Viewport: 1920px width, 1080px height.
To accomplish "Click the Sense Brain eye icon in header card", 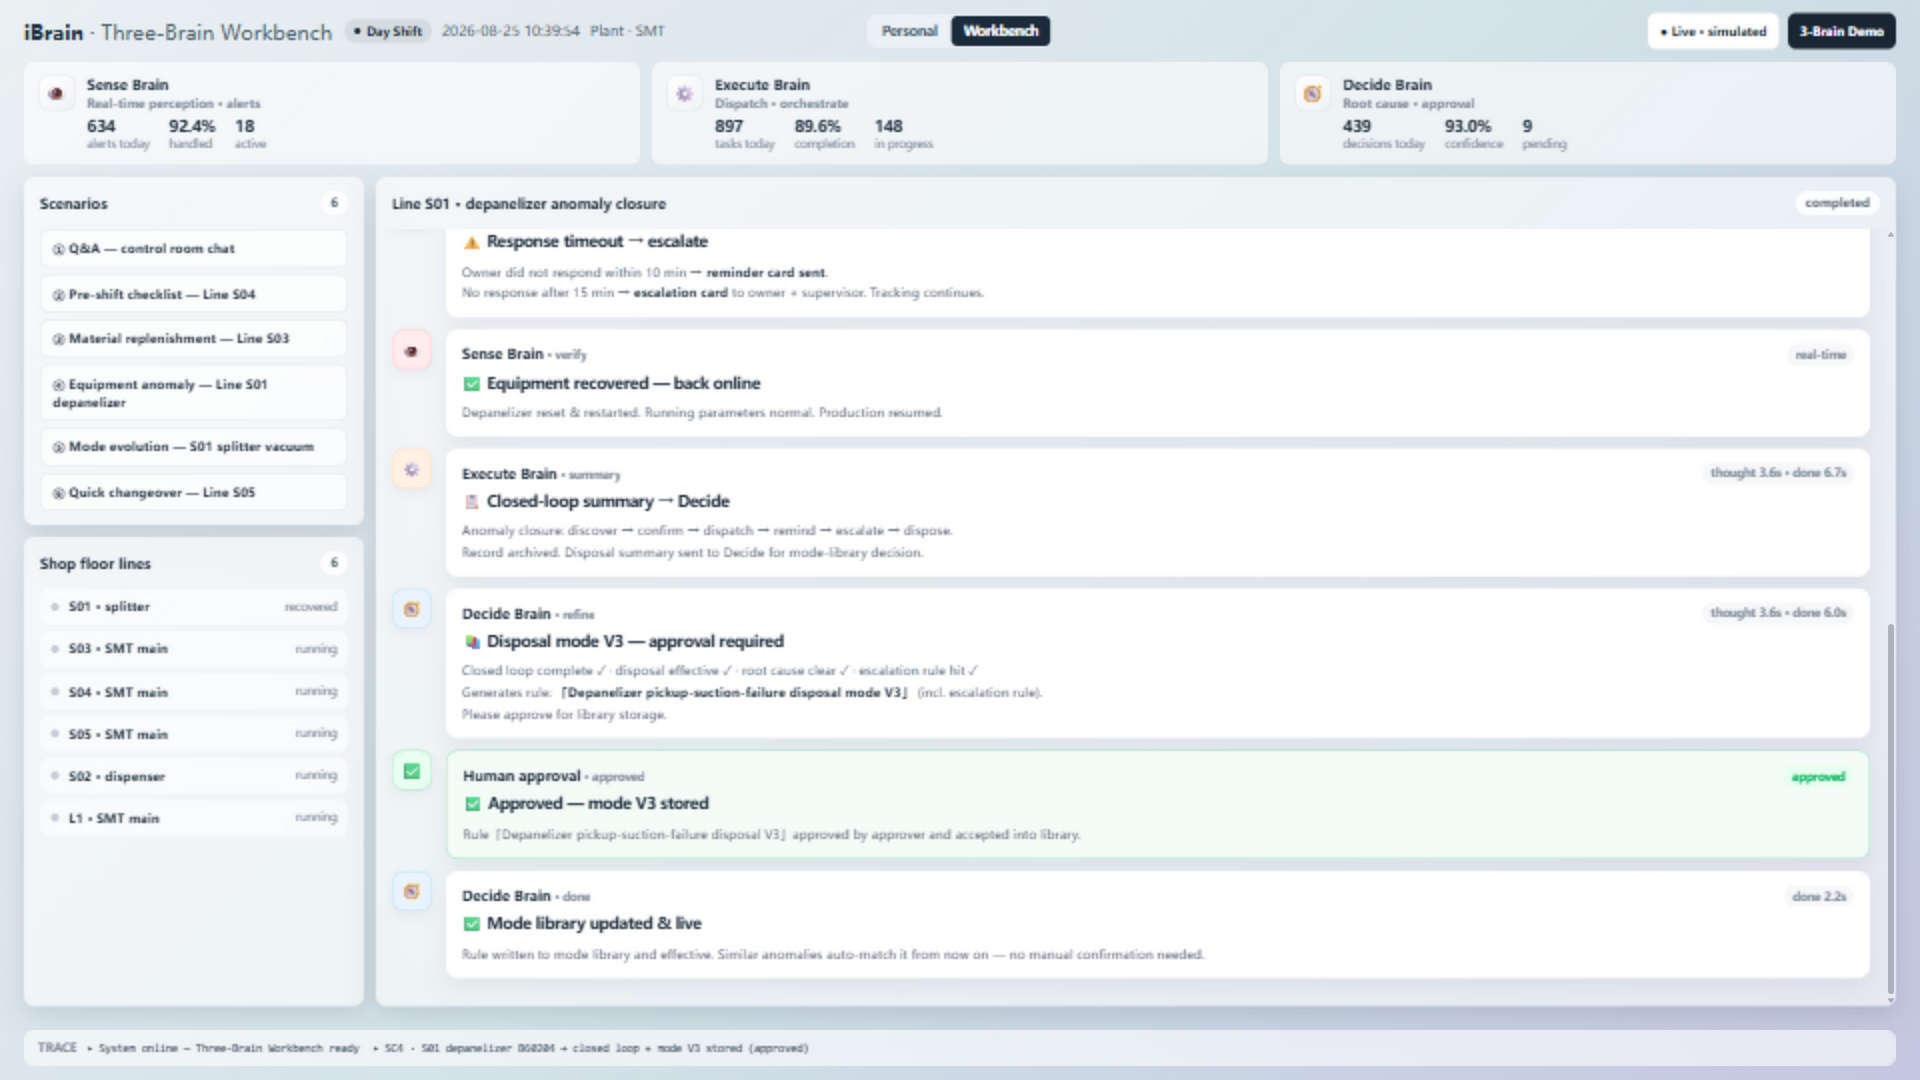I will point(56,93).
